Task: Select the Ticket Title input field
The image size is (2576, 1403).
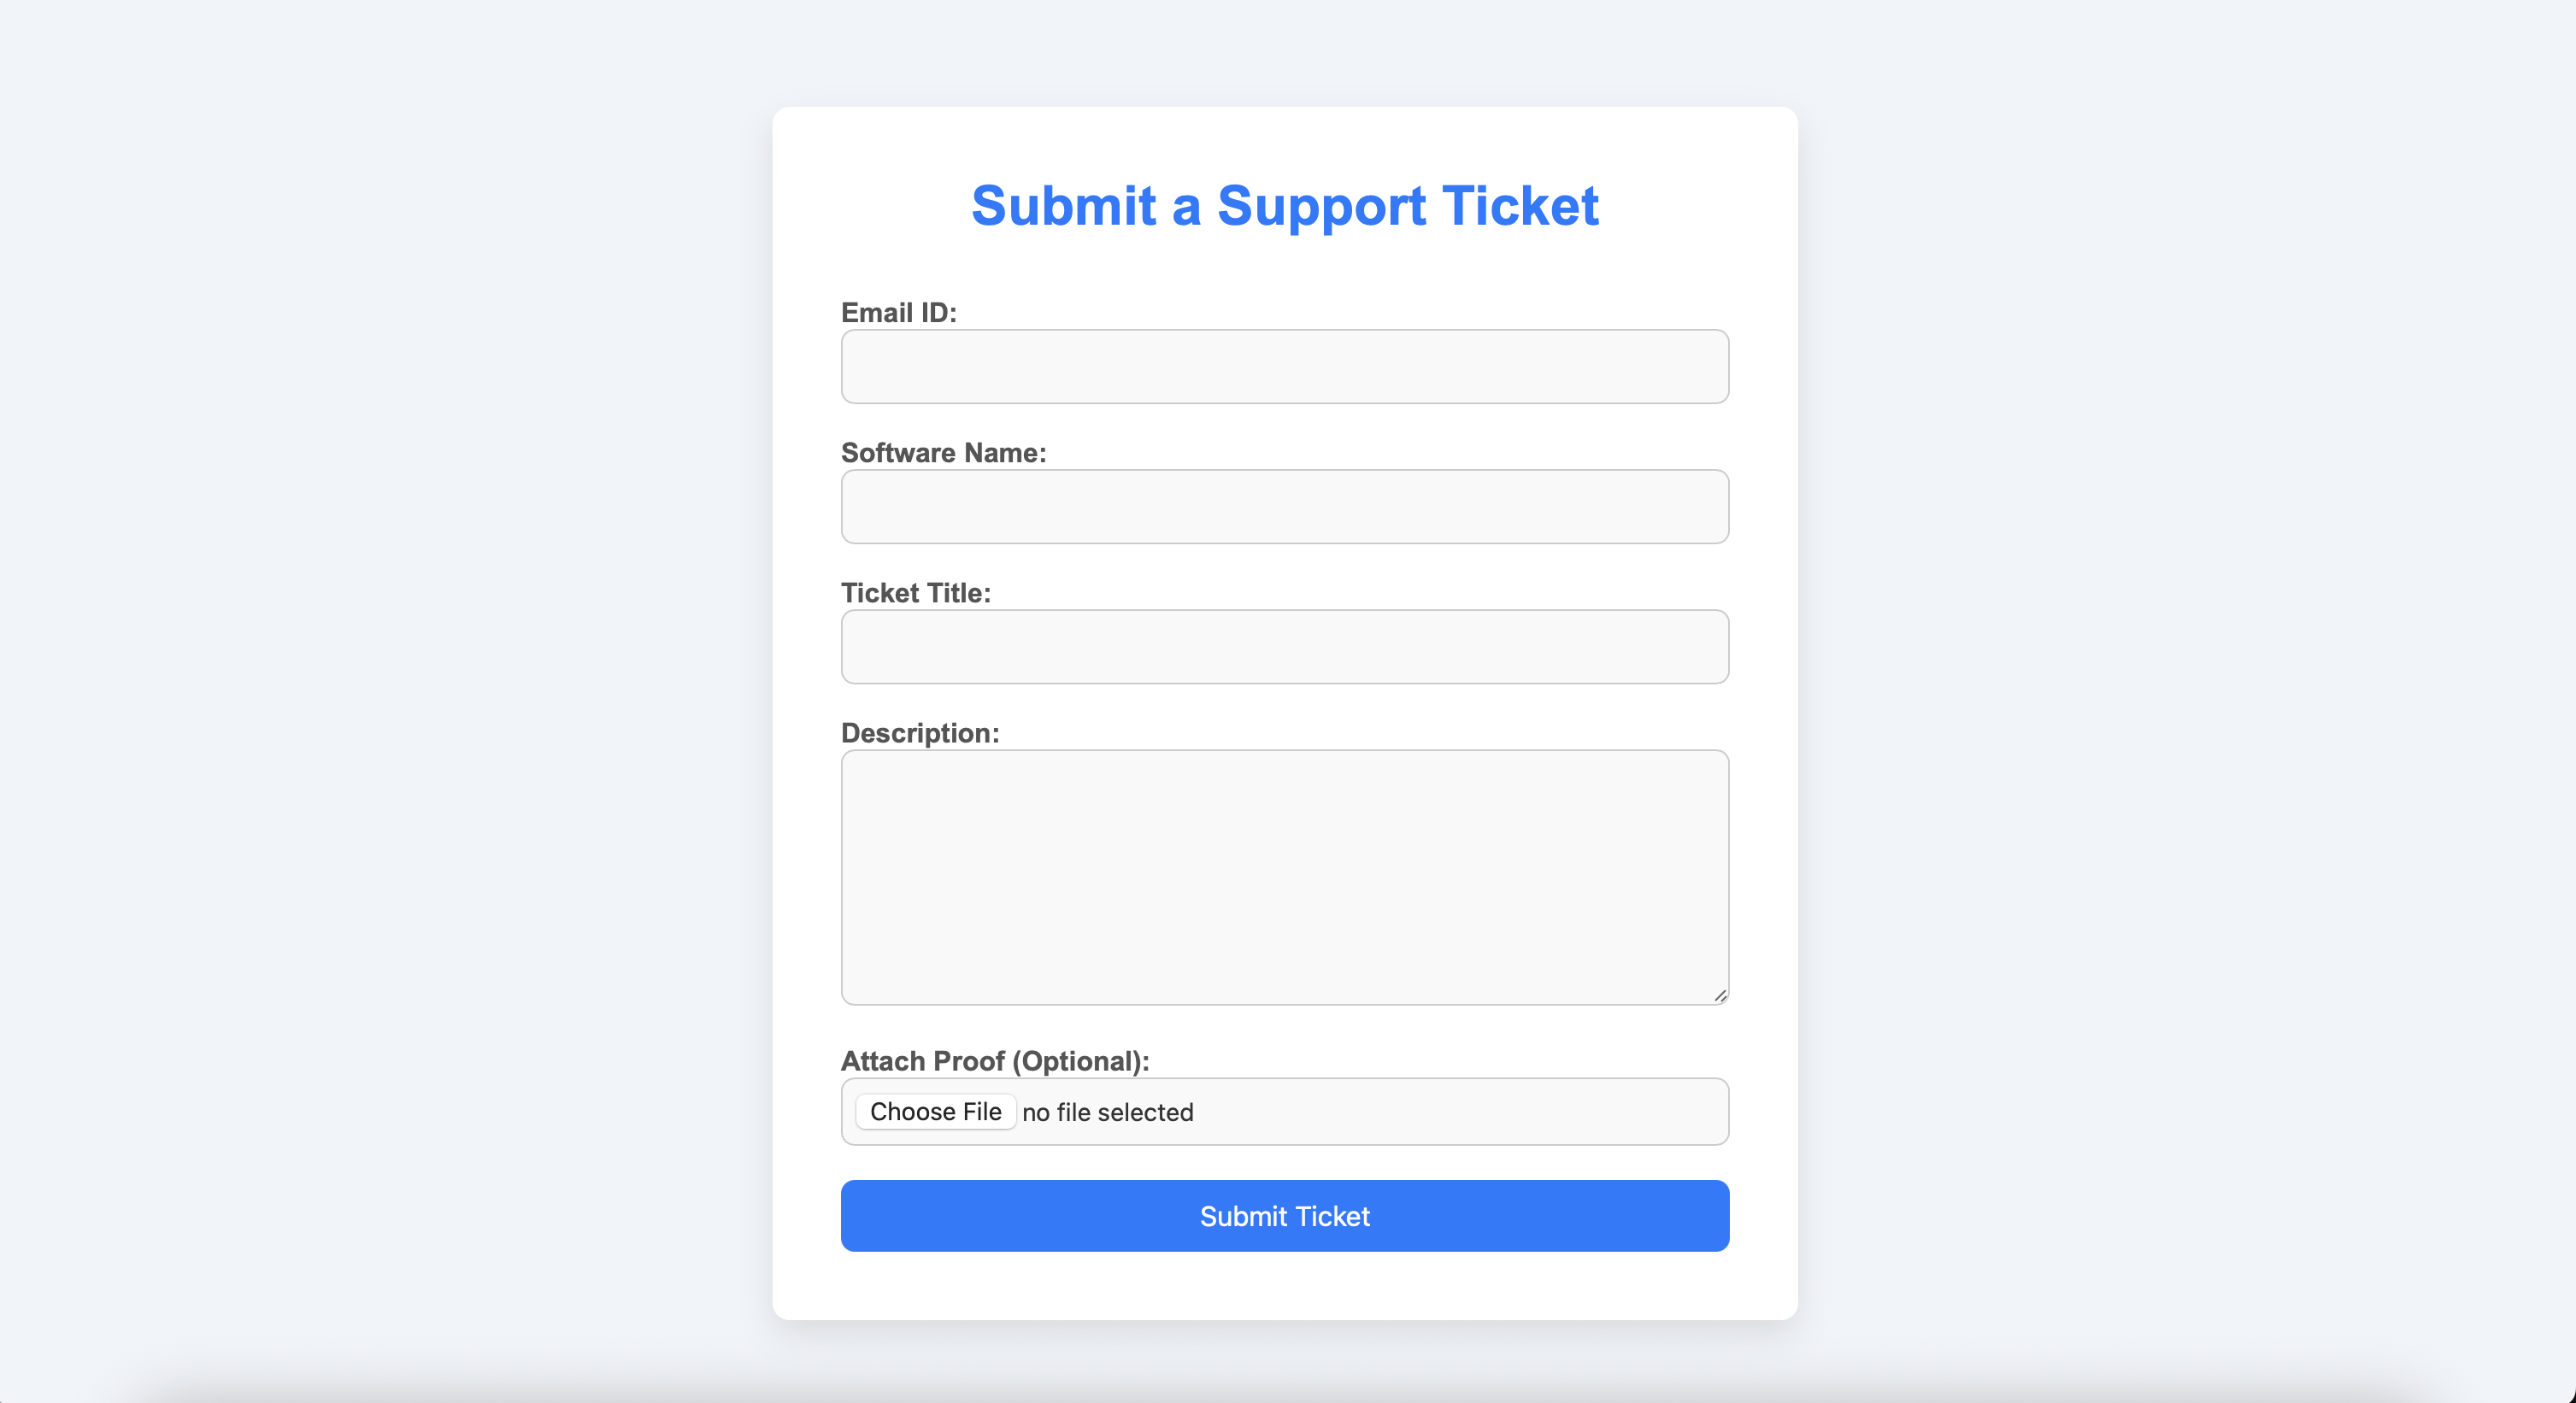Action: pos(1284,647)
